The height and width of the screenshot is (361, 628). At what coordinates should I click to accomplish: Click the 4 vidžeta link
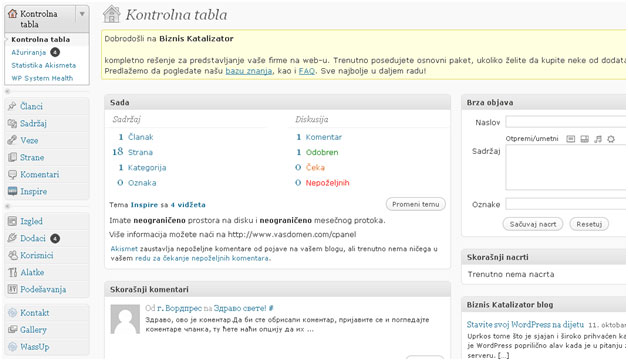(x=188, y=205)
